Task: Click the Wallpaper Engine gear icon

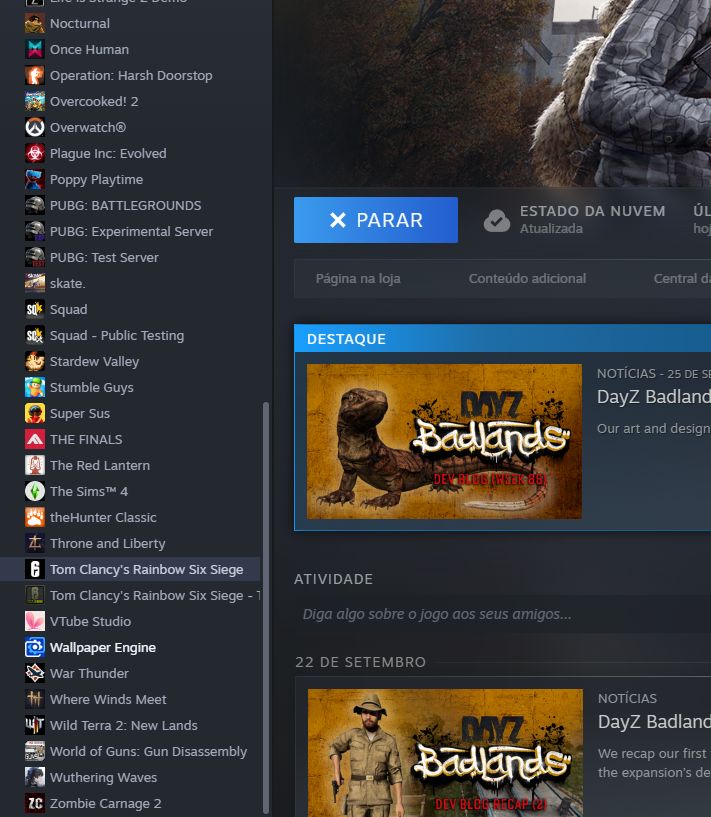Action: point(35,648)
